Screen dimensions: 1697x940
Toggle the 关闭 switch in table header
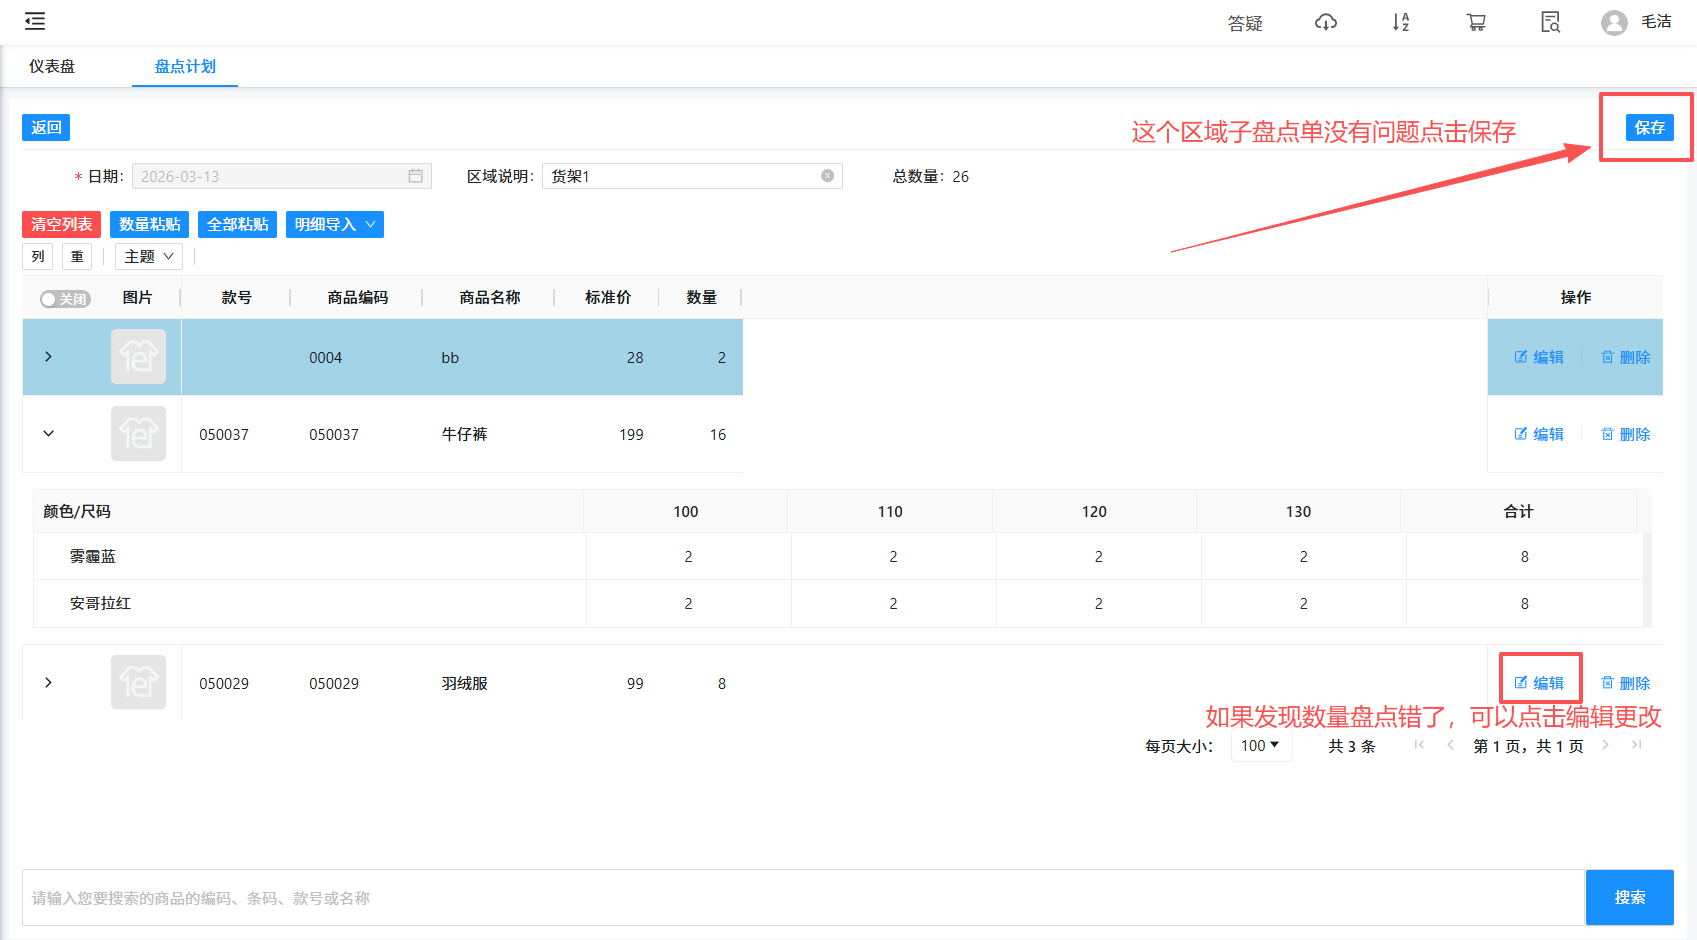[65, 299]
